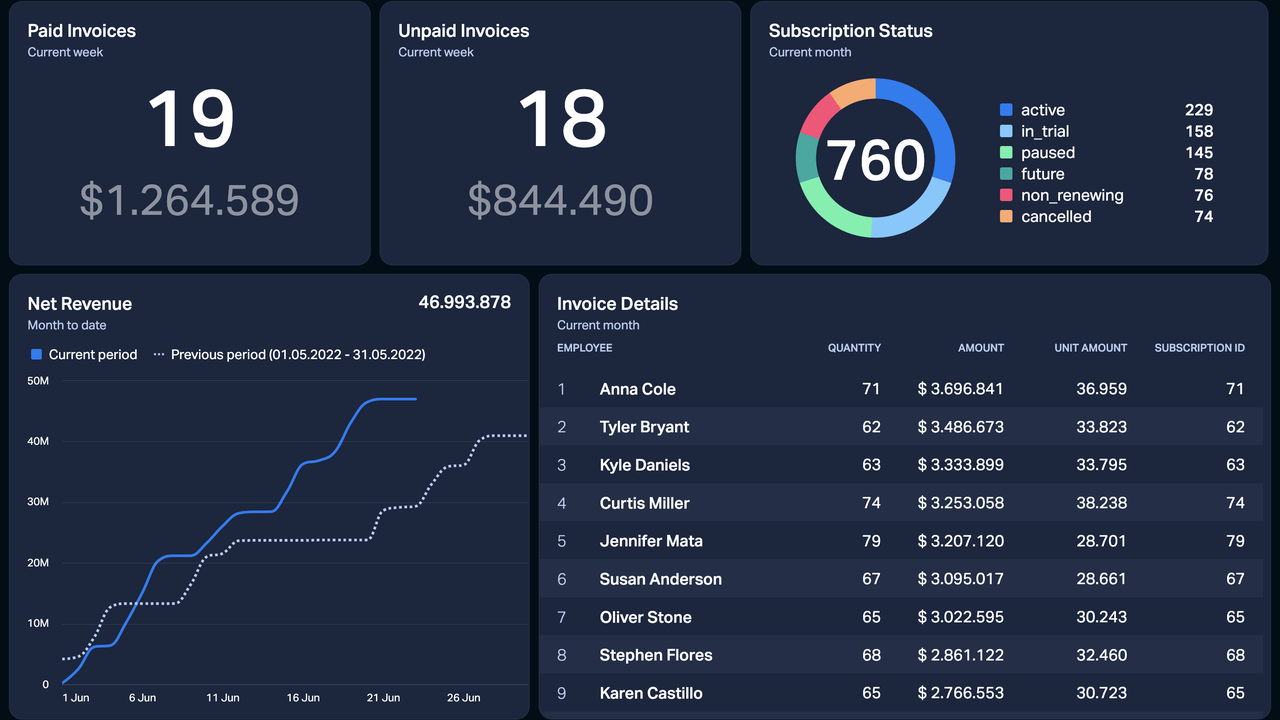
Task: Click the teal future legend swatch
Action: tap(1006, 174)
